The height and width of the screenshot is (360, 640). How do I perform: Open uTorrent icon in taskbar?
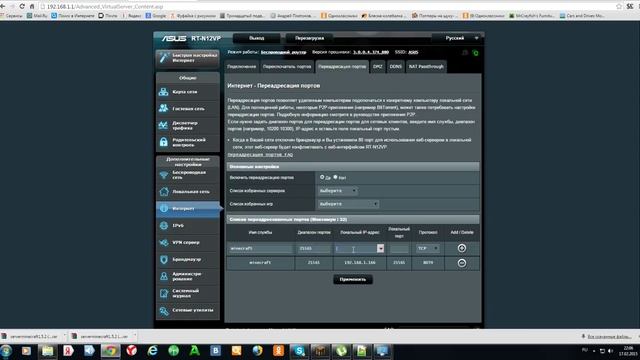coord(341,351)
